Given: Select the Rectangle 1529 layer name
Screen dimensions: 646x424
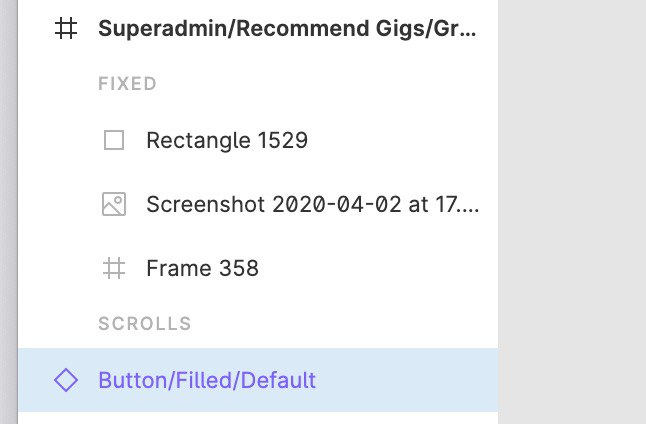Looking at the screenshot, I should (x=227, y=140).
